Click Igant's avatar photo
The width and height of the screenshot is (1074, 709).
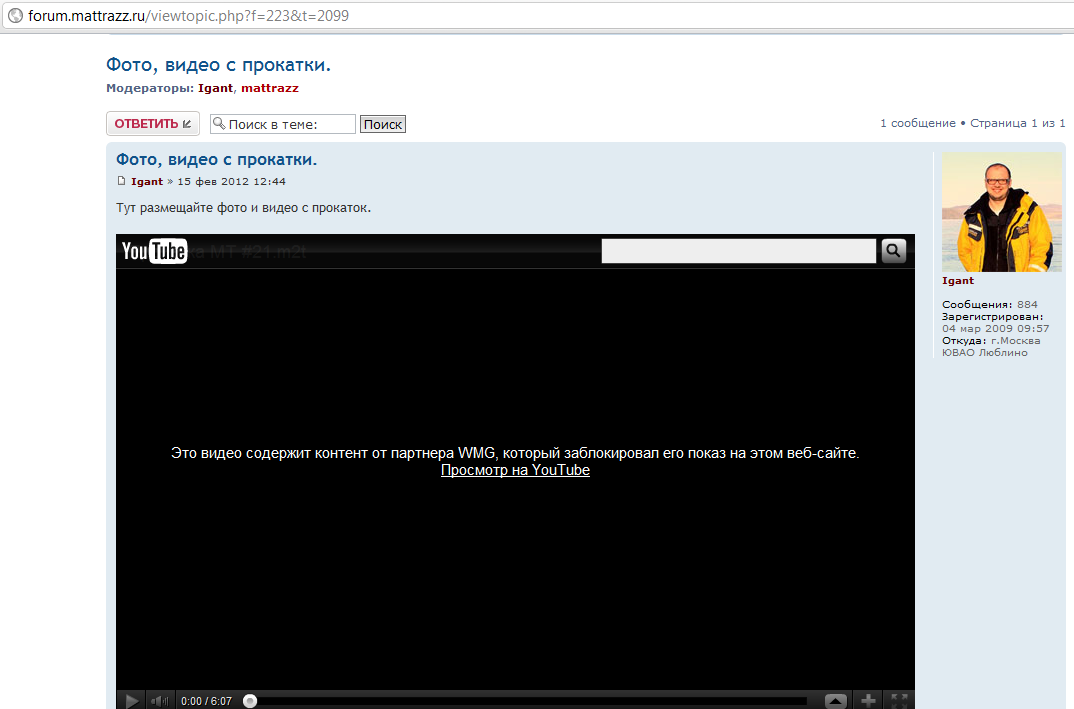[1000, 212]
